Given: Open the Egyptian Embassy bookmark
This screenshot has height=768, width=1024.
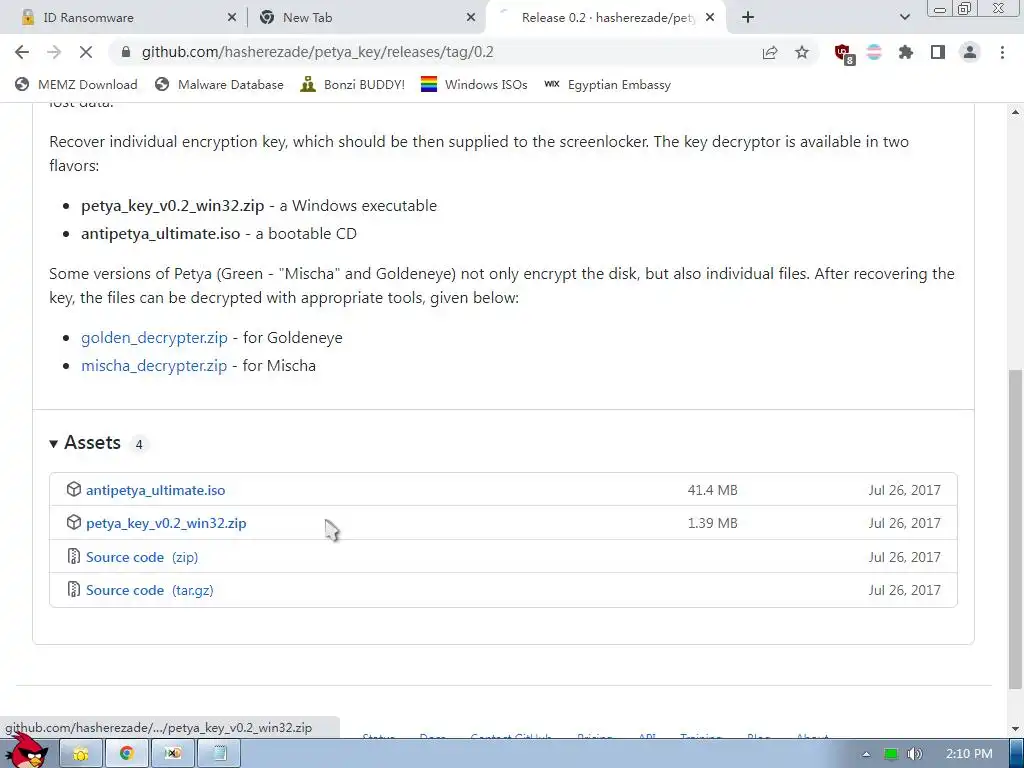Looking at the screenshot, I should point(607,85).
